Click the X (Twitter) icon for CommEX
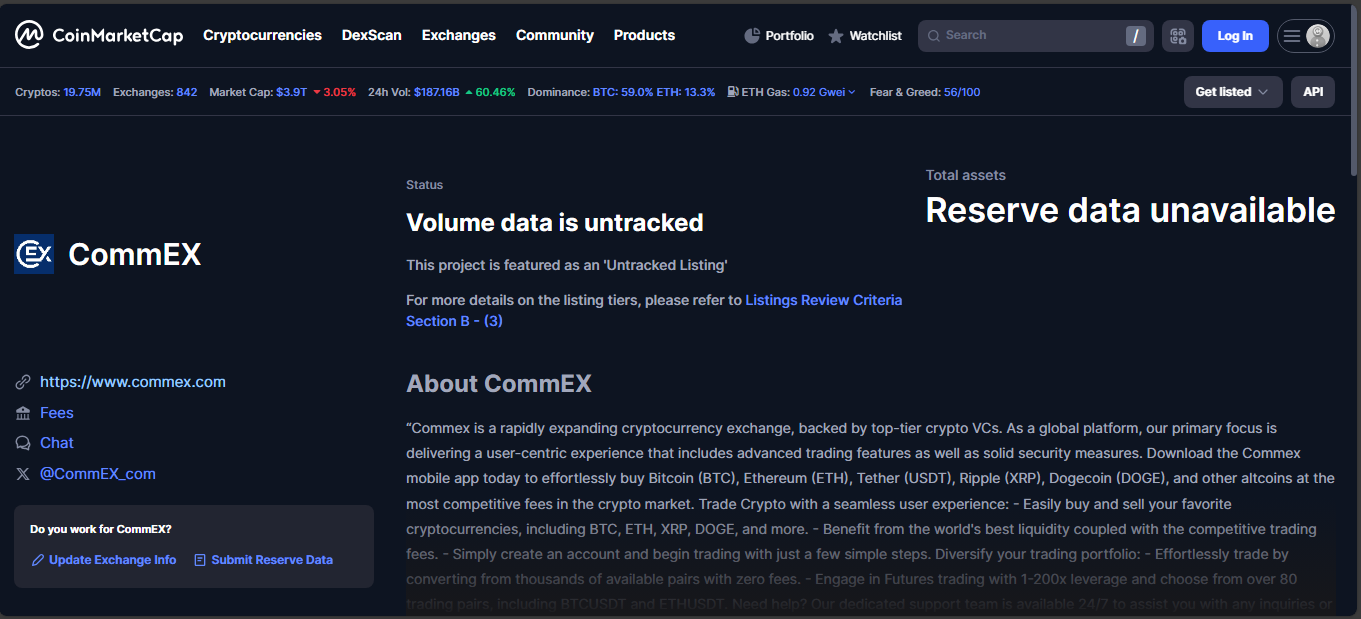The width and height of the screenshot is (1361, 619). 23,474
